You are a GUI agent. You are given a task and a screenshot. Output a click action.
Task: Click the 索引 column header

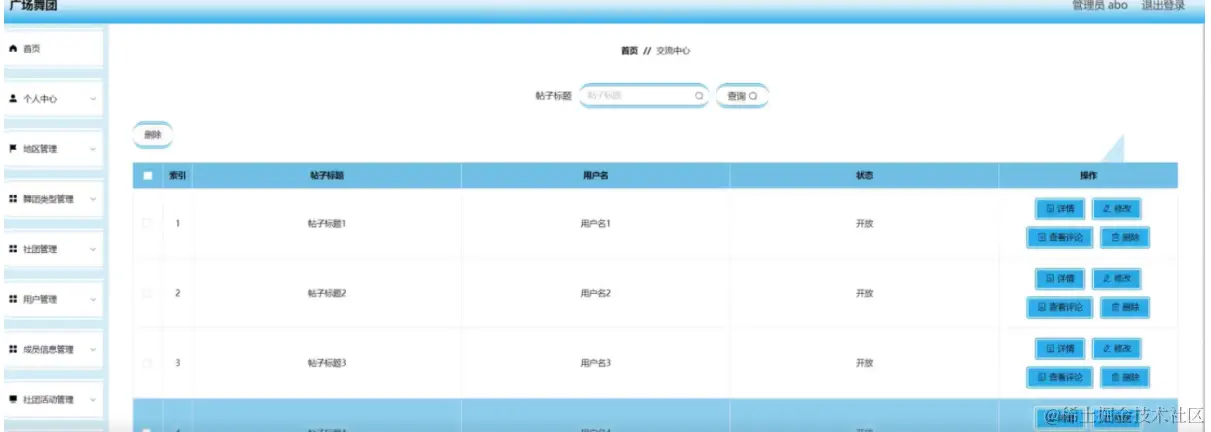177,175
